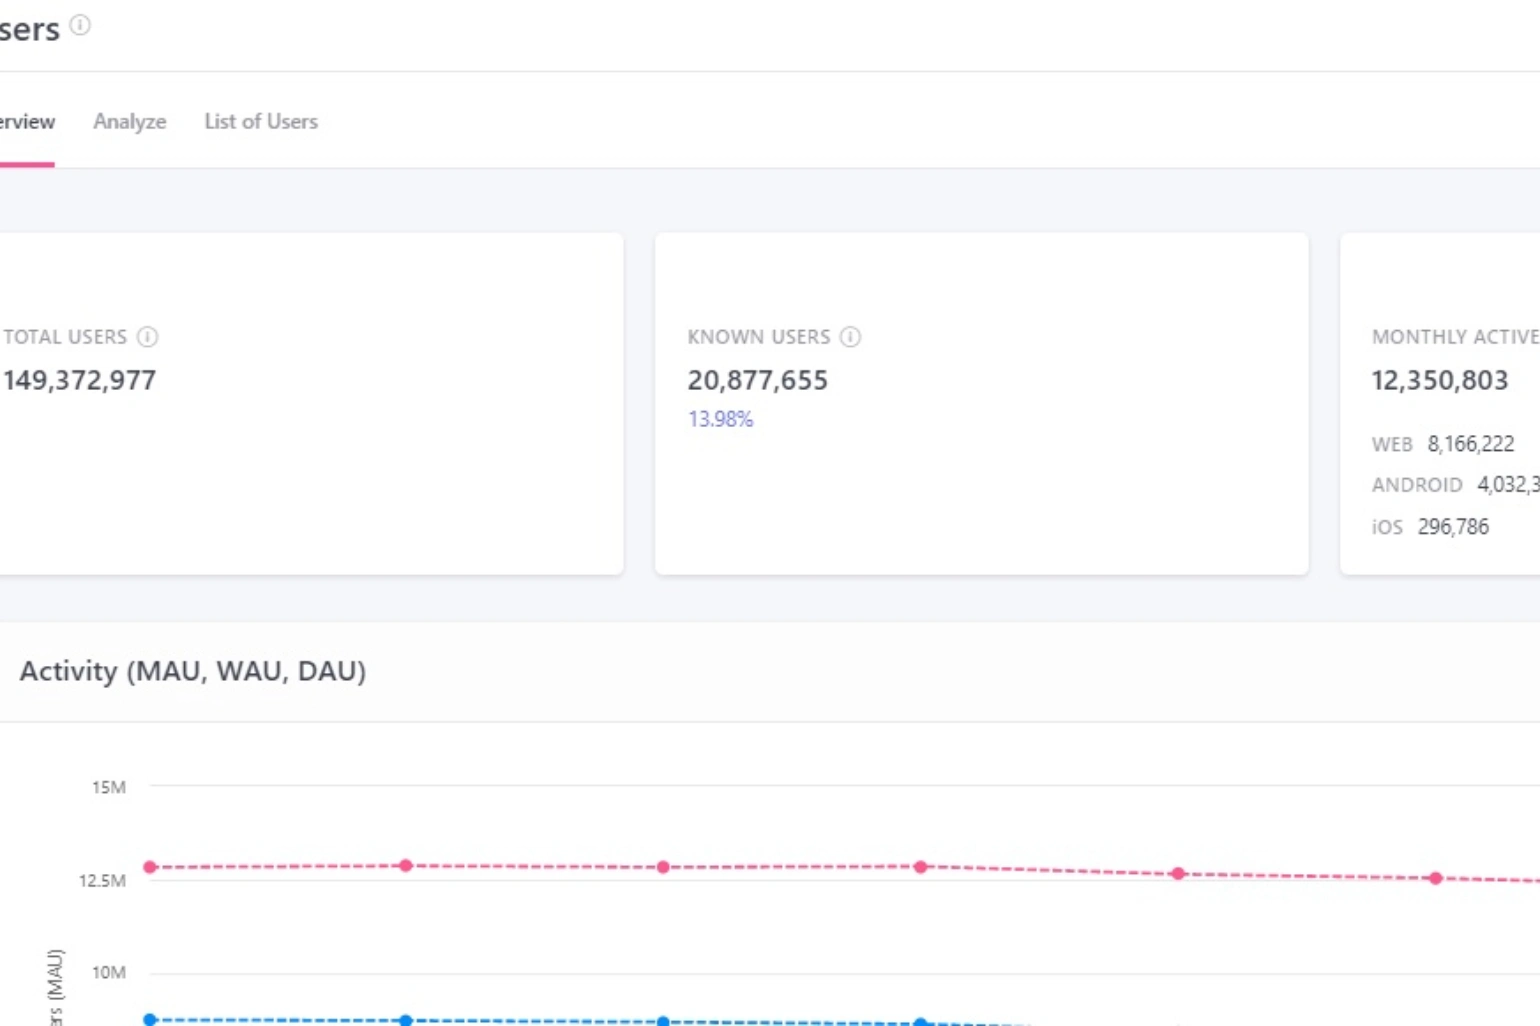This screenshot has height=1026, width=1540.
Task: Switch to the Analyze tab
Action: [130, 122]
